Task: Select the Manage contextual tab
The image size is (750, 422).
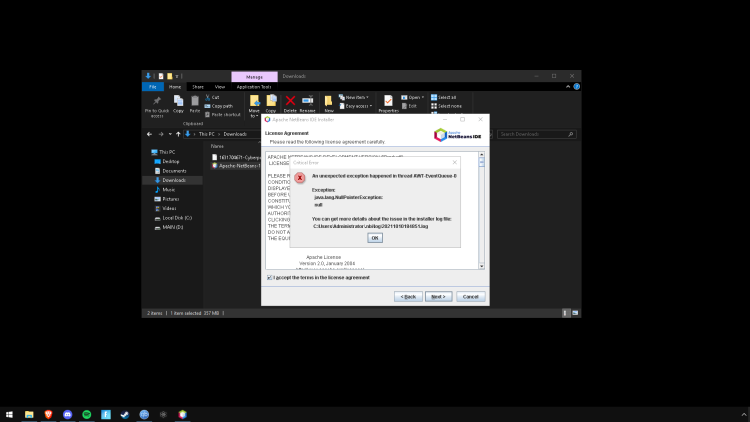Action: click(x=254, y=77)
